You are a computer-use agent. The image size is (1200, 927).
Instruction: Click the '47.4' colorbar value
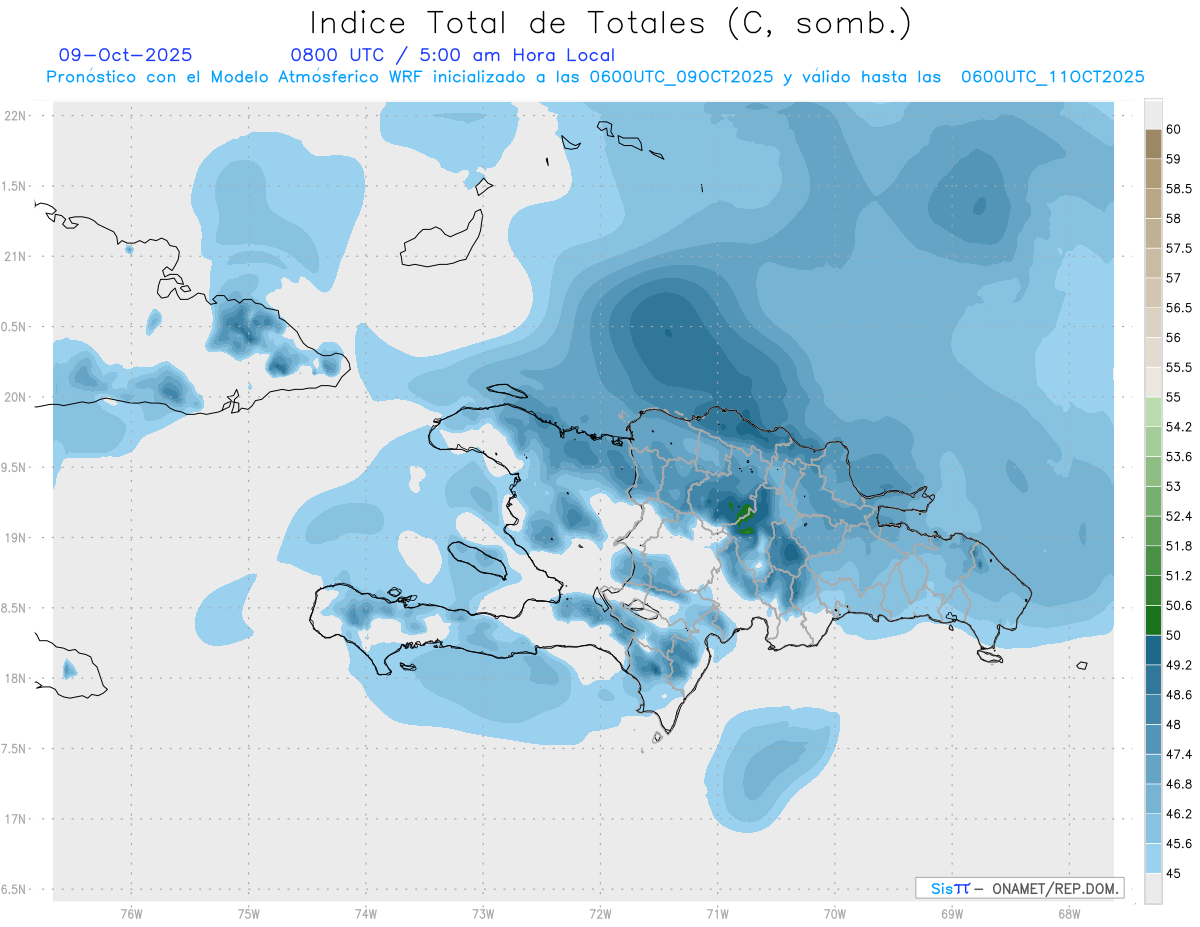pyautogui.click(x=1180, y=754)
